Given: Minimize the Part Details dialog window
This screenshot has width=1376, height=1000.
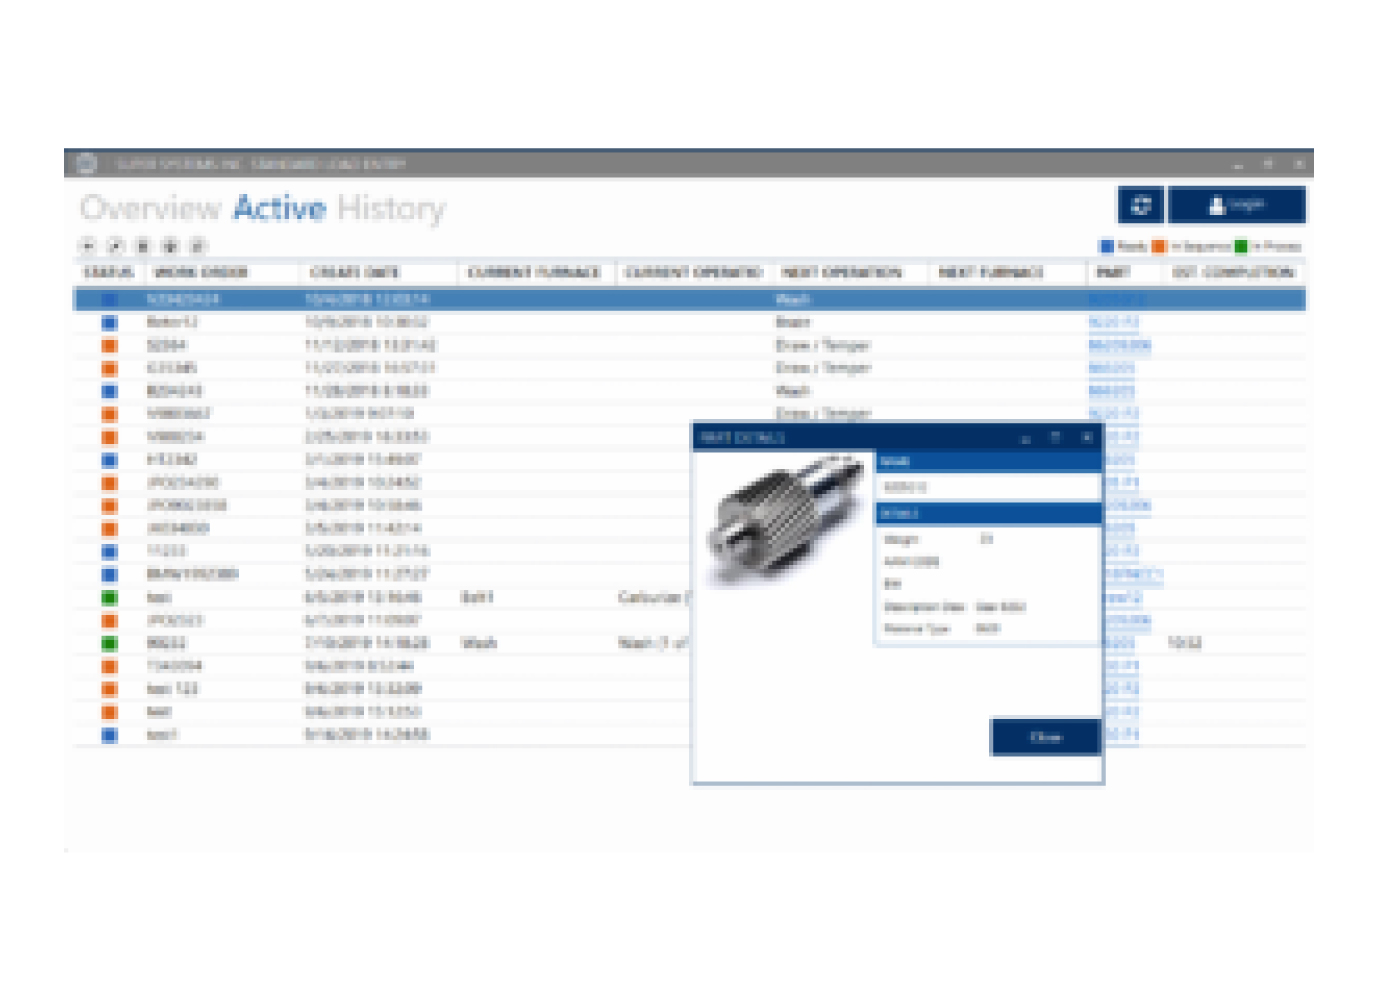Looking at the screenshot, I should [1025, 438].
